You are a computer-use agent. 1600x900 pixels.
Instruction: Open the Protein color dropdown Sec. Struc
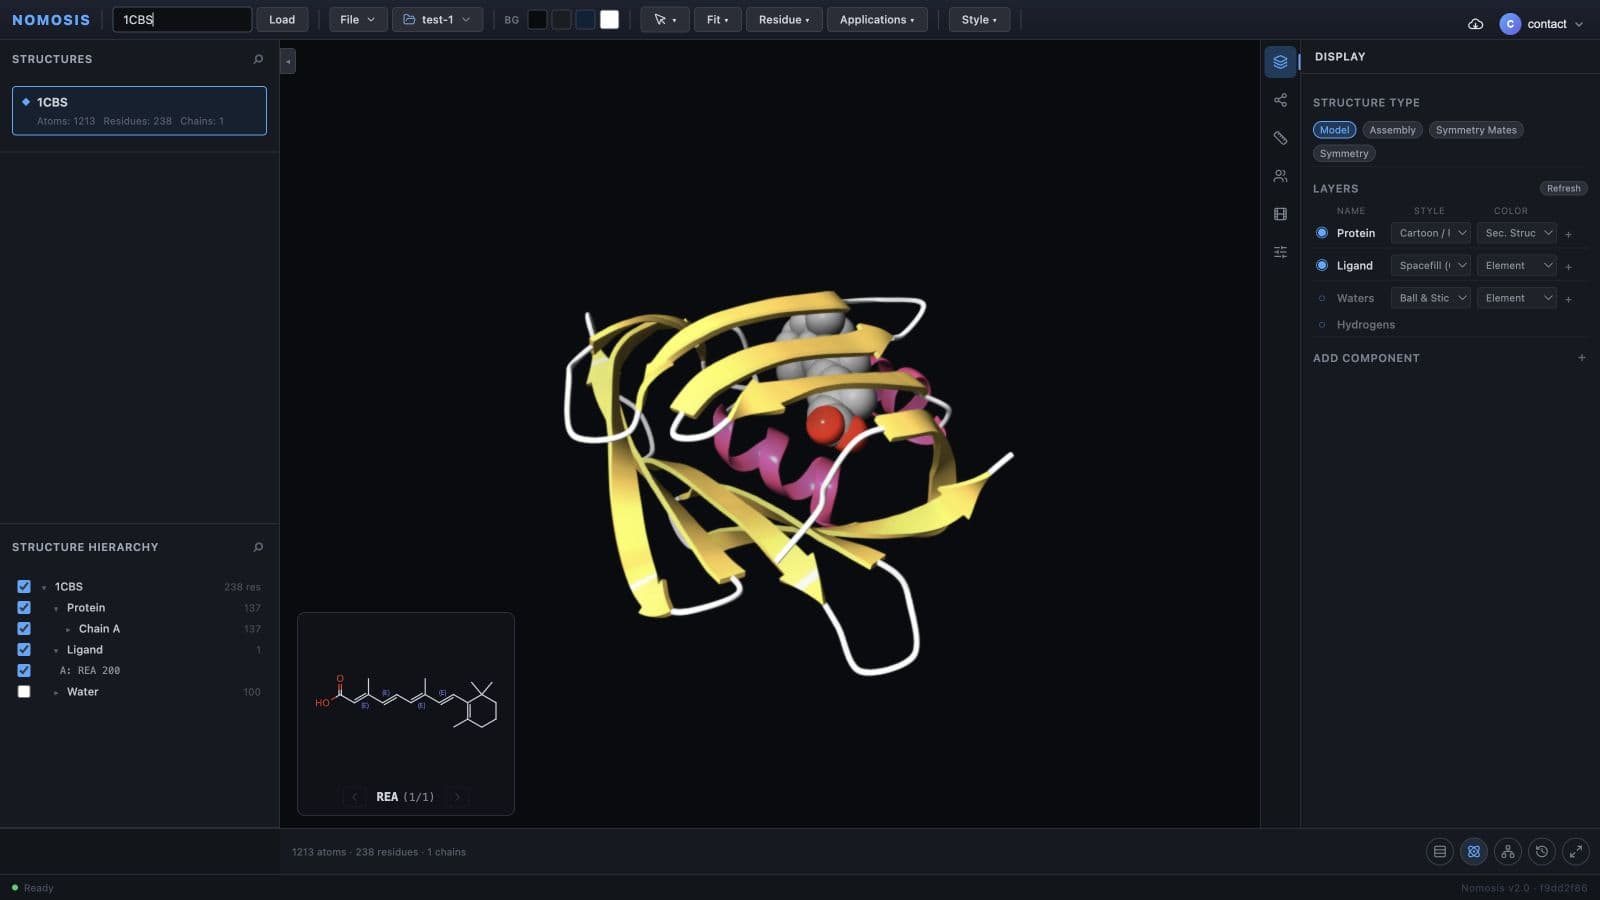pyautogui.click(x=1517, y=233)
